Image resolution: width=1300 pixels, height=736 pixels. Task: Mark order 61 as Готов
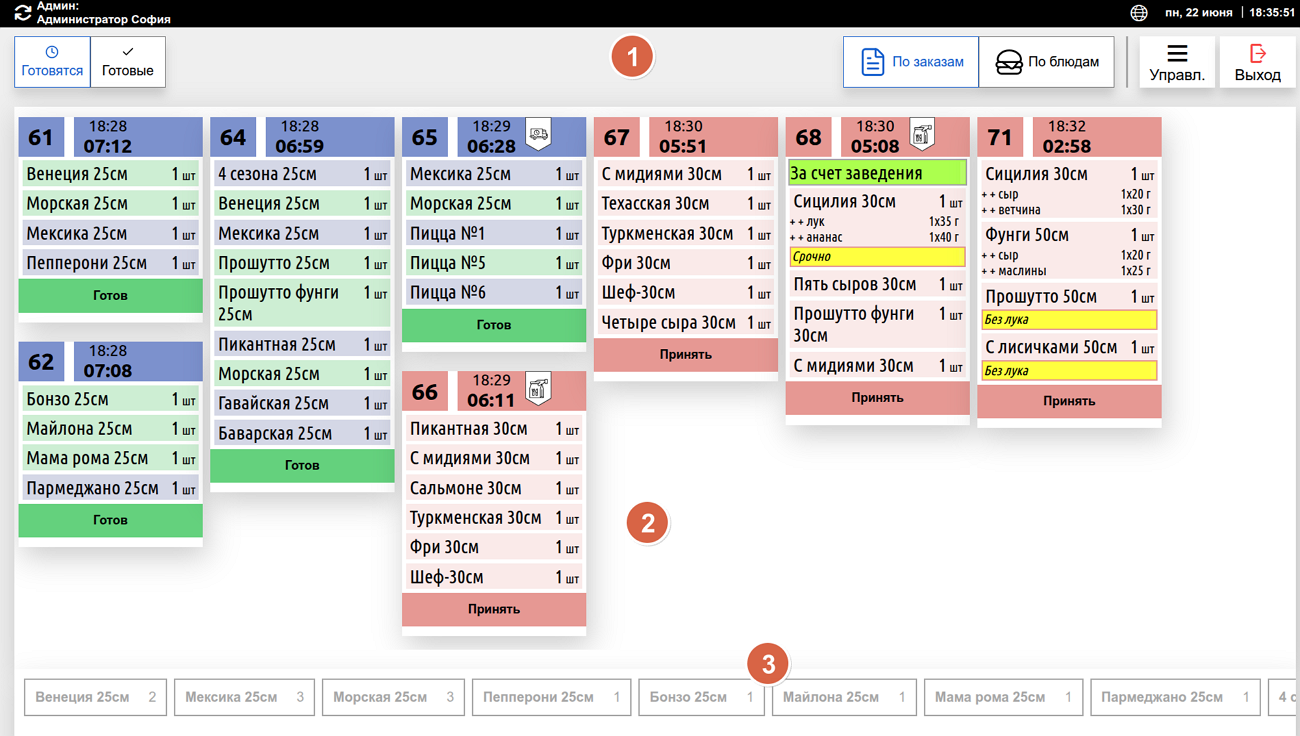110,296
